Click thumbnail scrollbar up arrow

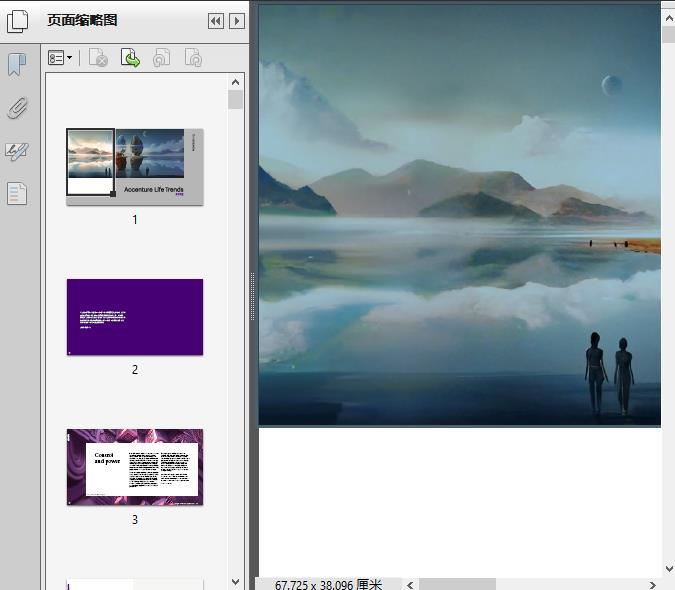[235, 82]
